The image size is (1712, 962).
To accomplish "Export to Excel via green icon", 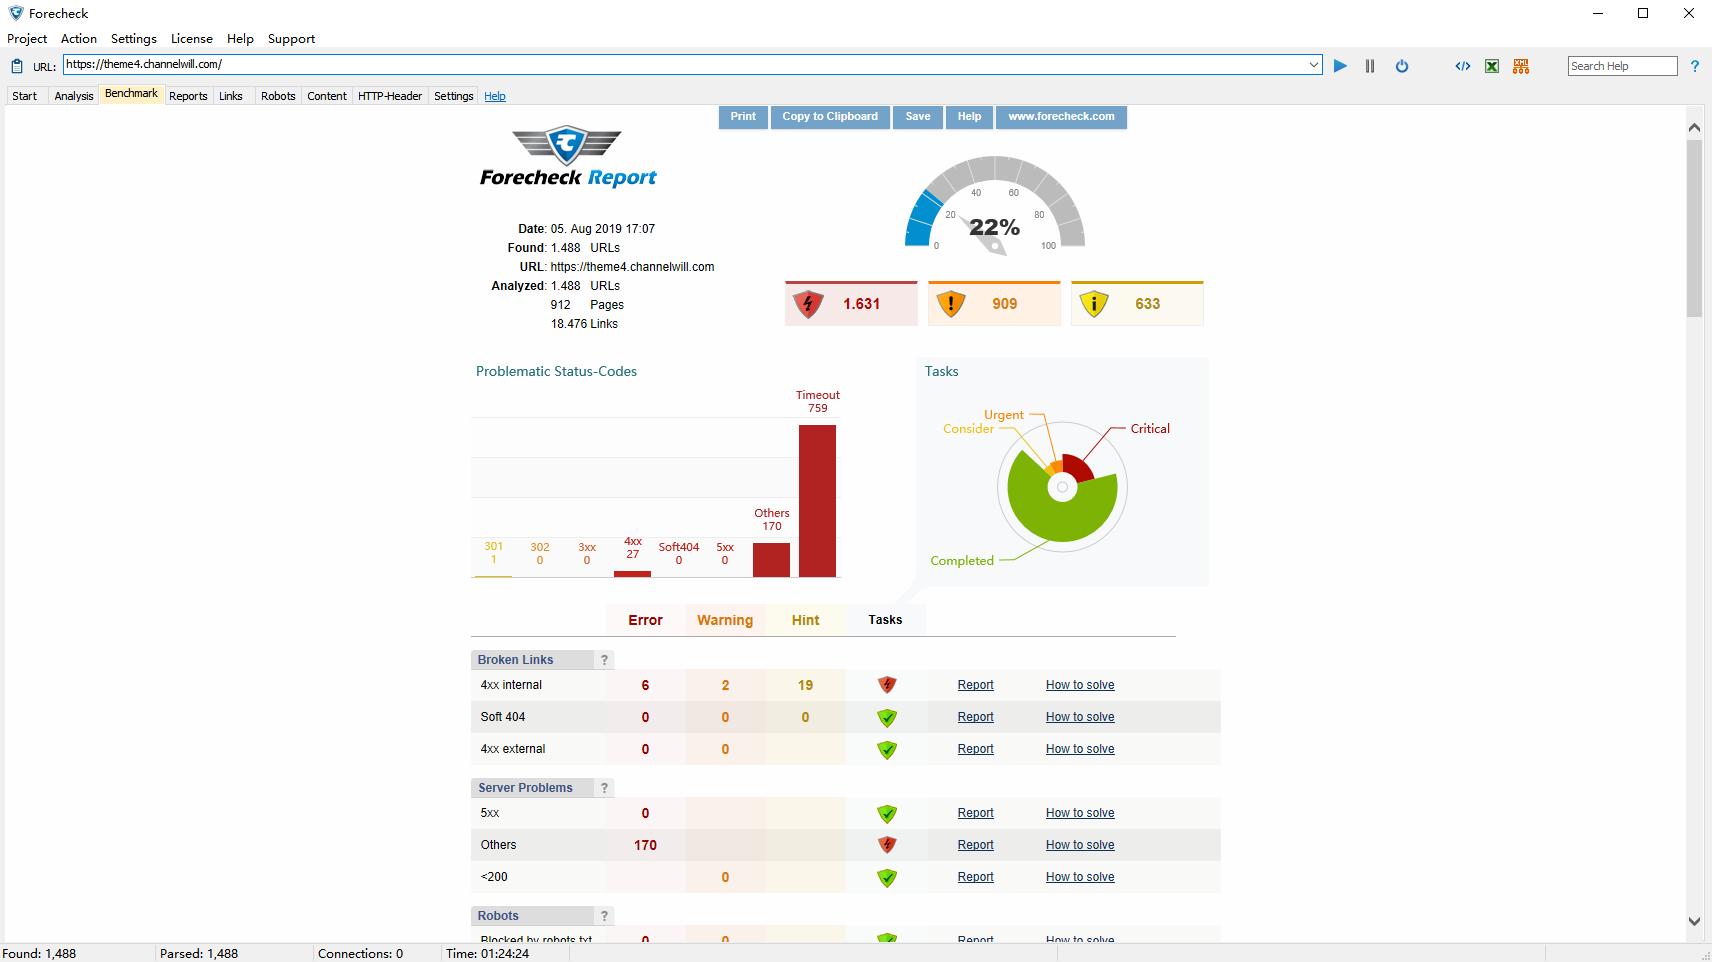I will (1492, 66).
